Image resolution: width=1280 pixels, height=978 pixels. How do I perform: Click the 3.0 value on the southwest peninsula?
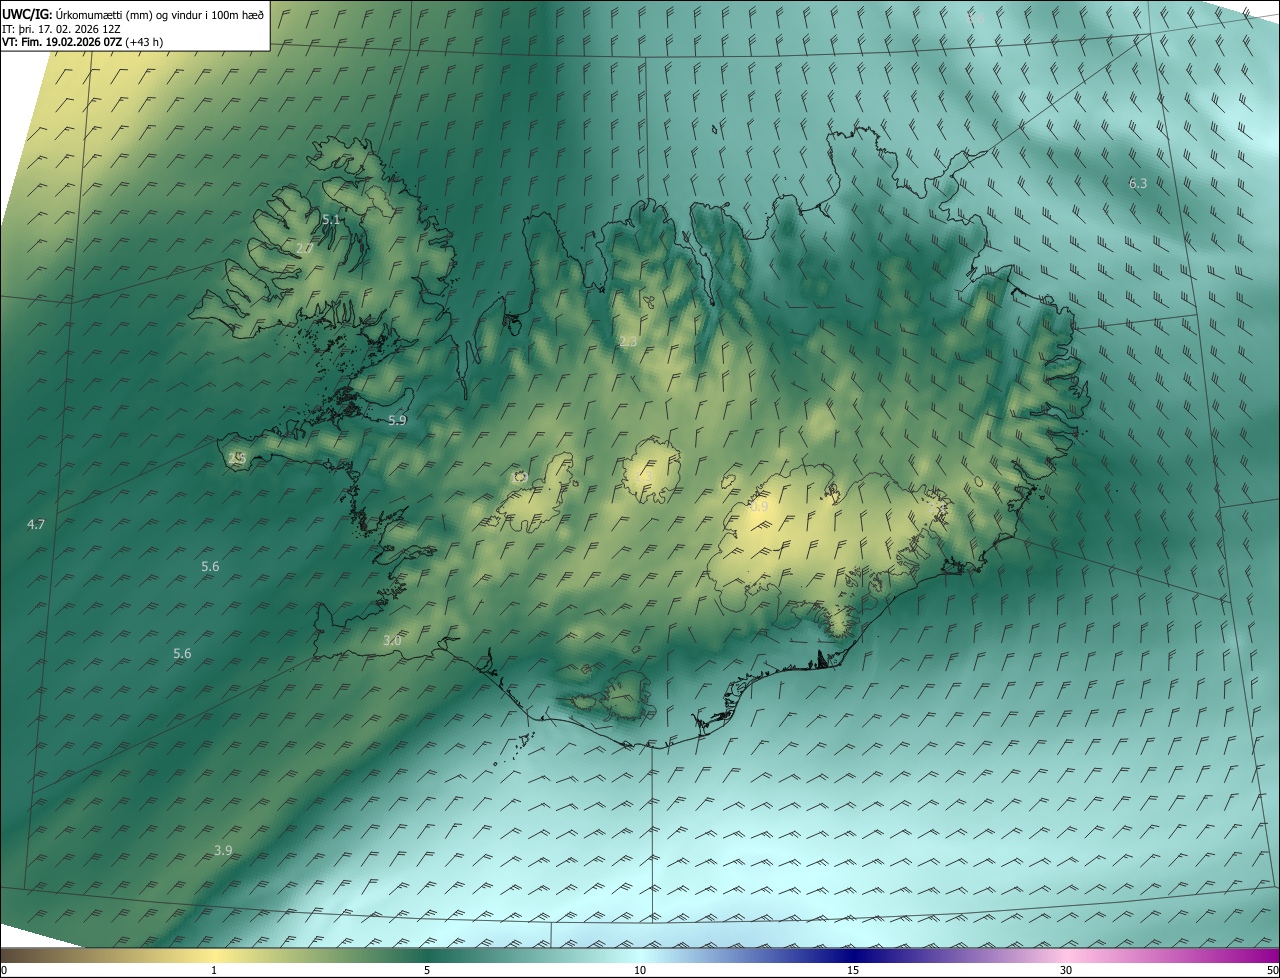coord(392,640)
